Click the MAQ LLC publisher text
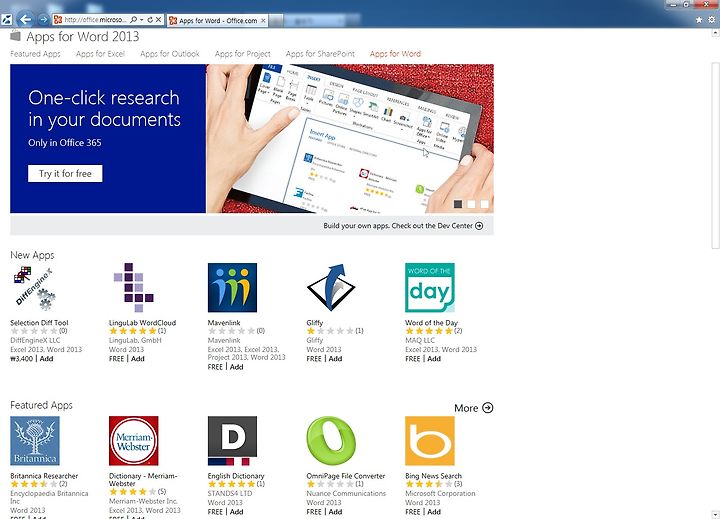Screen dimensions: 720x519 coord(420,340)
